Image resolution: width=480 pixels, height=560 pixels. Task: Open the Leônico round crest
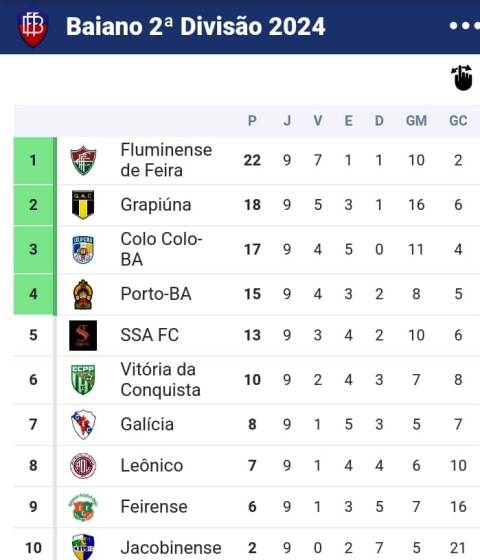coord(83,466)
